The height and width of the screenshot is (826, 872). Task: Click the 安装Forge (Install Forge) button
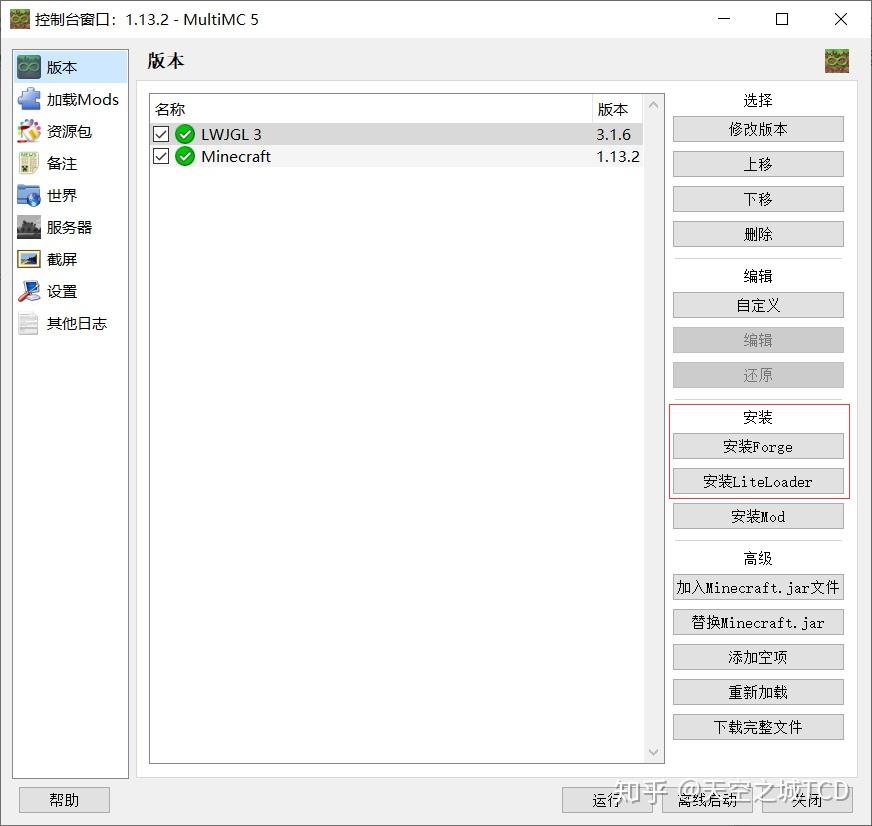click(x=757, y=446)
